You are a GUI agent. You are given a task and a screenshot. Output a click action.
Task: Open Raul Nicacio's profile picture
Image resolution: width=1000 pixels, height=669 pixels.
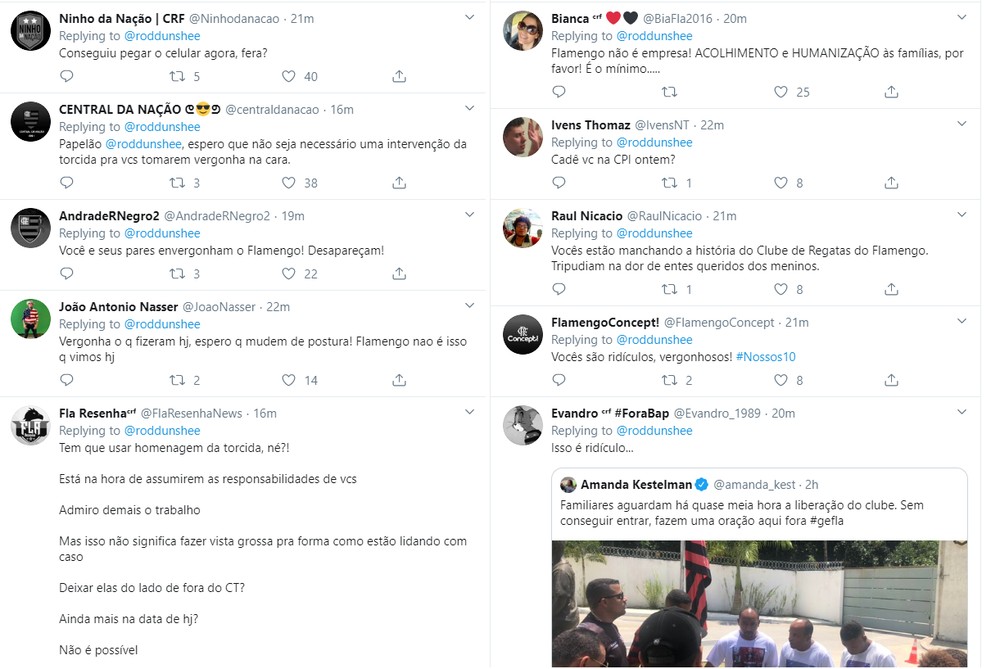(x=522, y=228)
